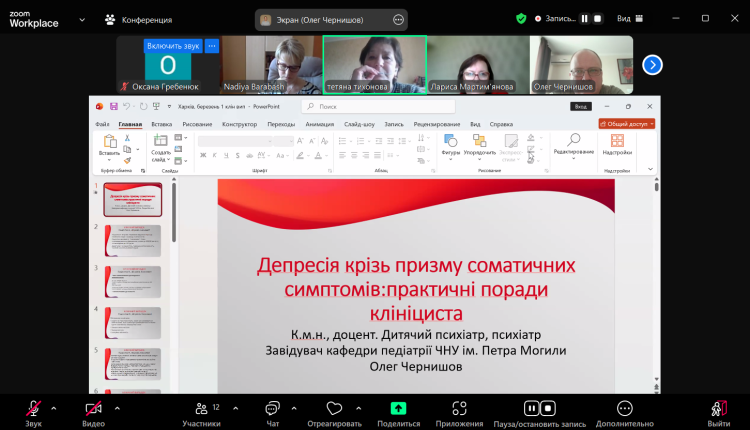Open the Экран (Олег Чернишов) options menu
The height and width of the screenshot is (430, 750).
[x=399, y=19]
